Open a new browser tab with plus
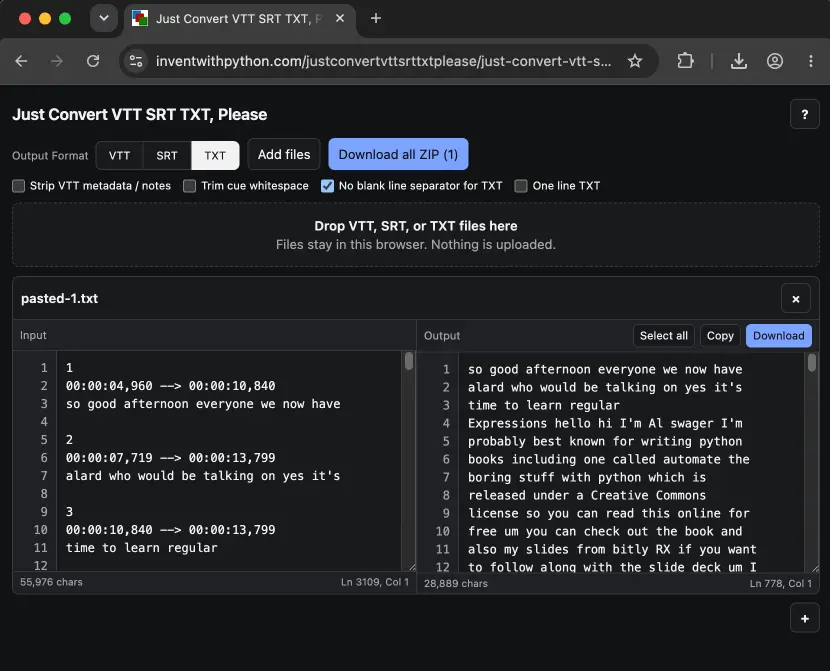830x671 pixels. click(x=376, y=19)
